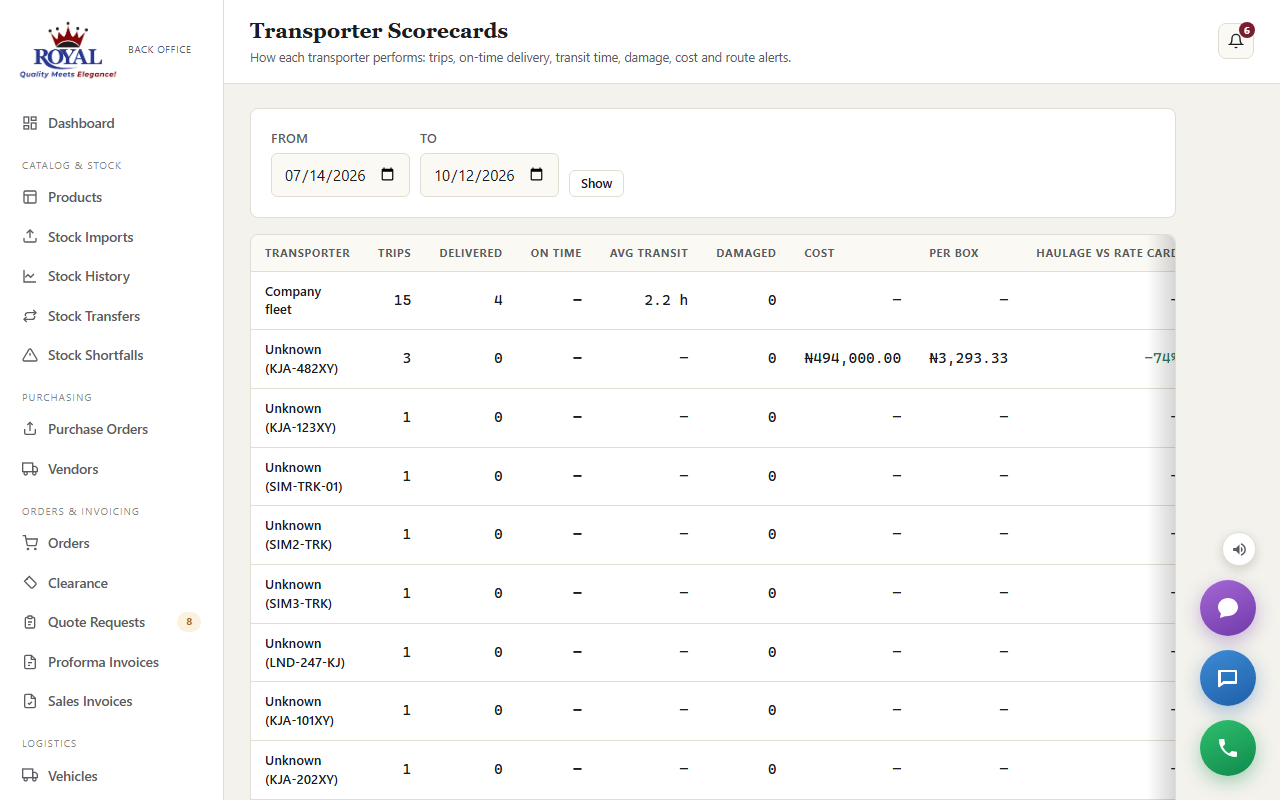Click the AVG TRANSIT column header
The height and width of the screenshot is (800, 1280).
coord(649,253)
